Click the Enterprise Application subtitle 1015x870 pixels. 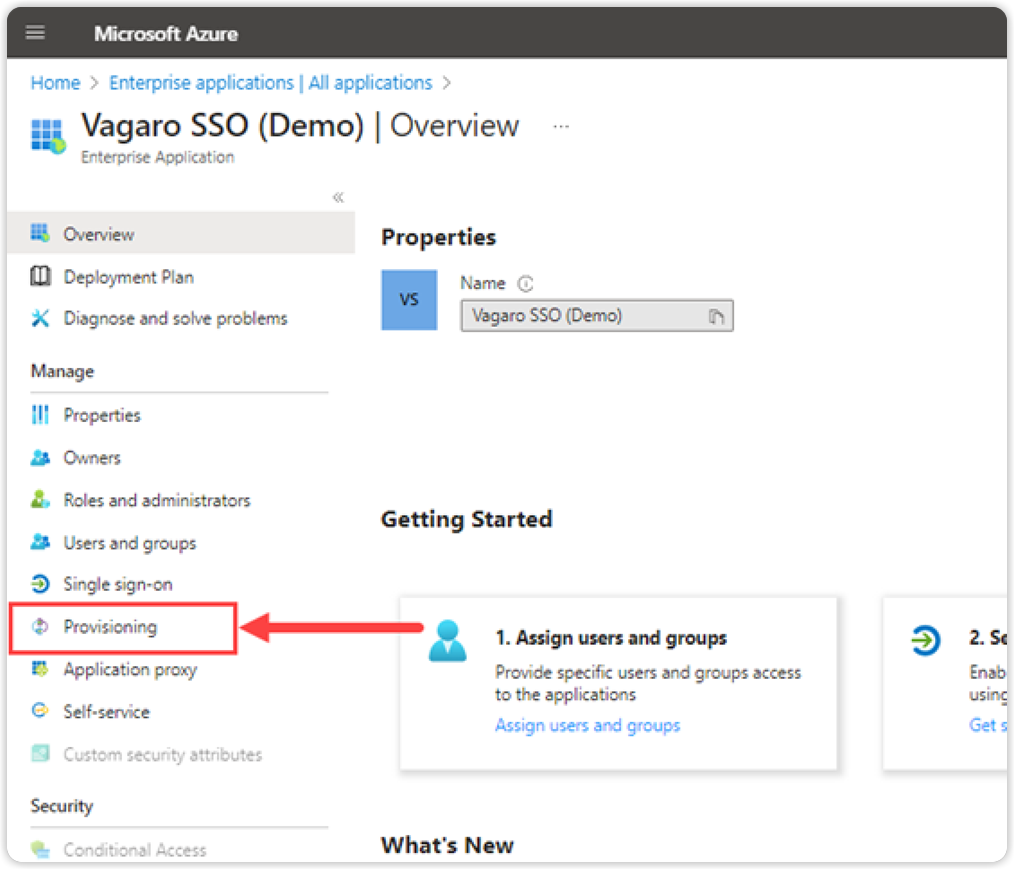tap(157, 157)
